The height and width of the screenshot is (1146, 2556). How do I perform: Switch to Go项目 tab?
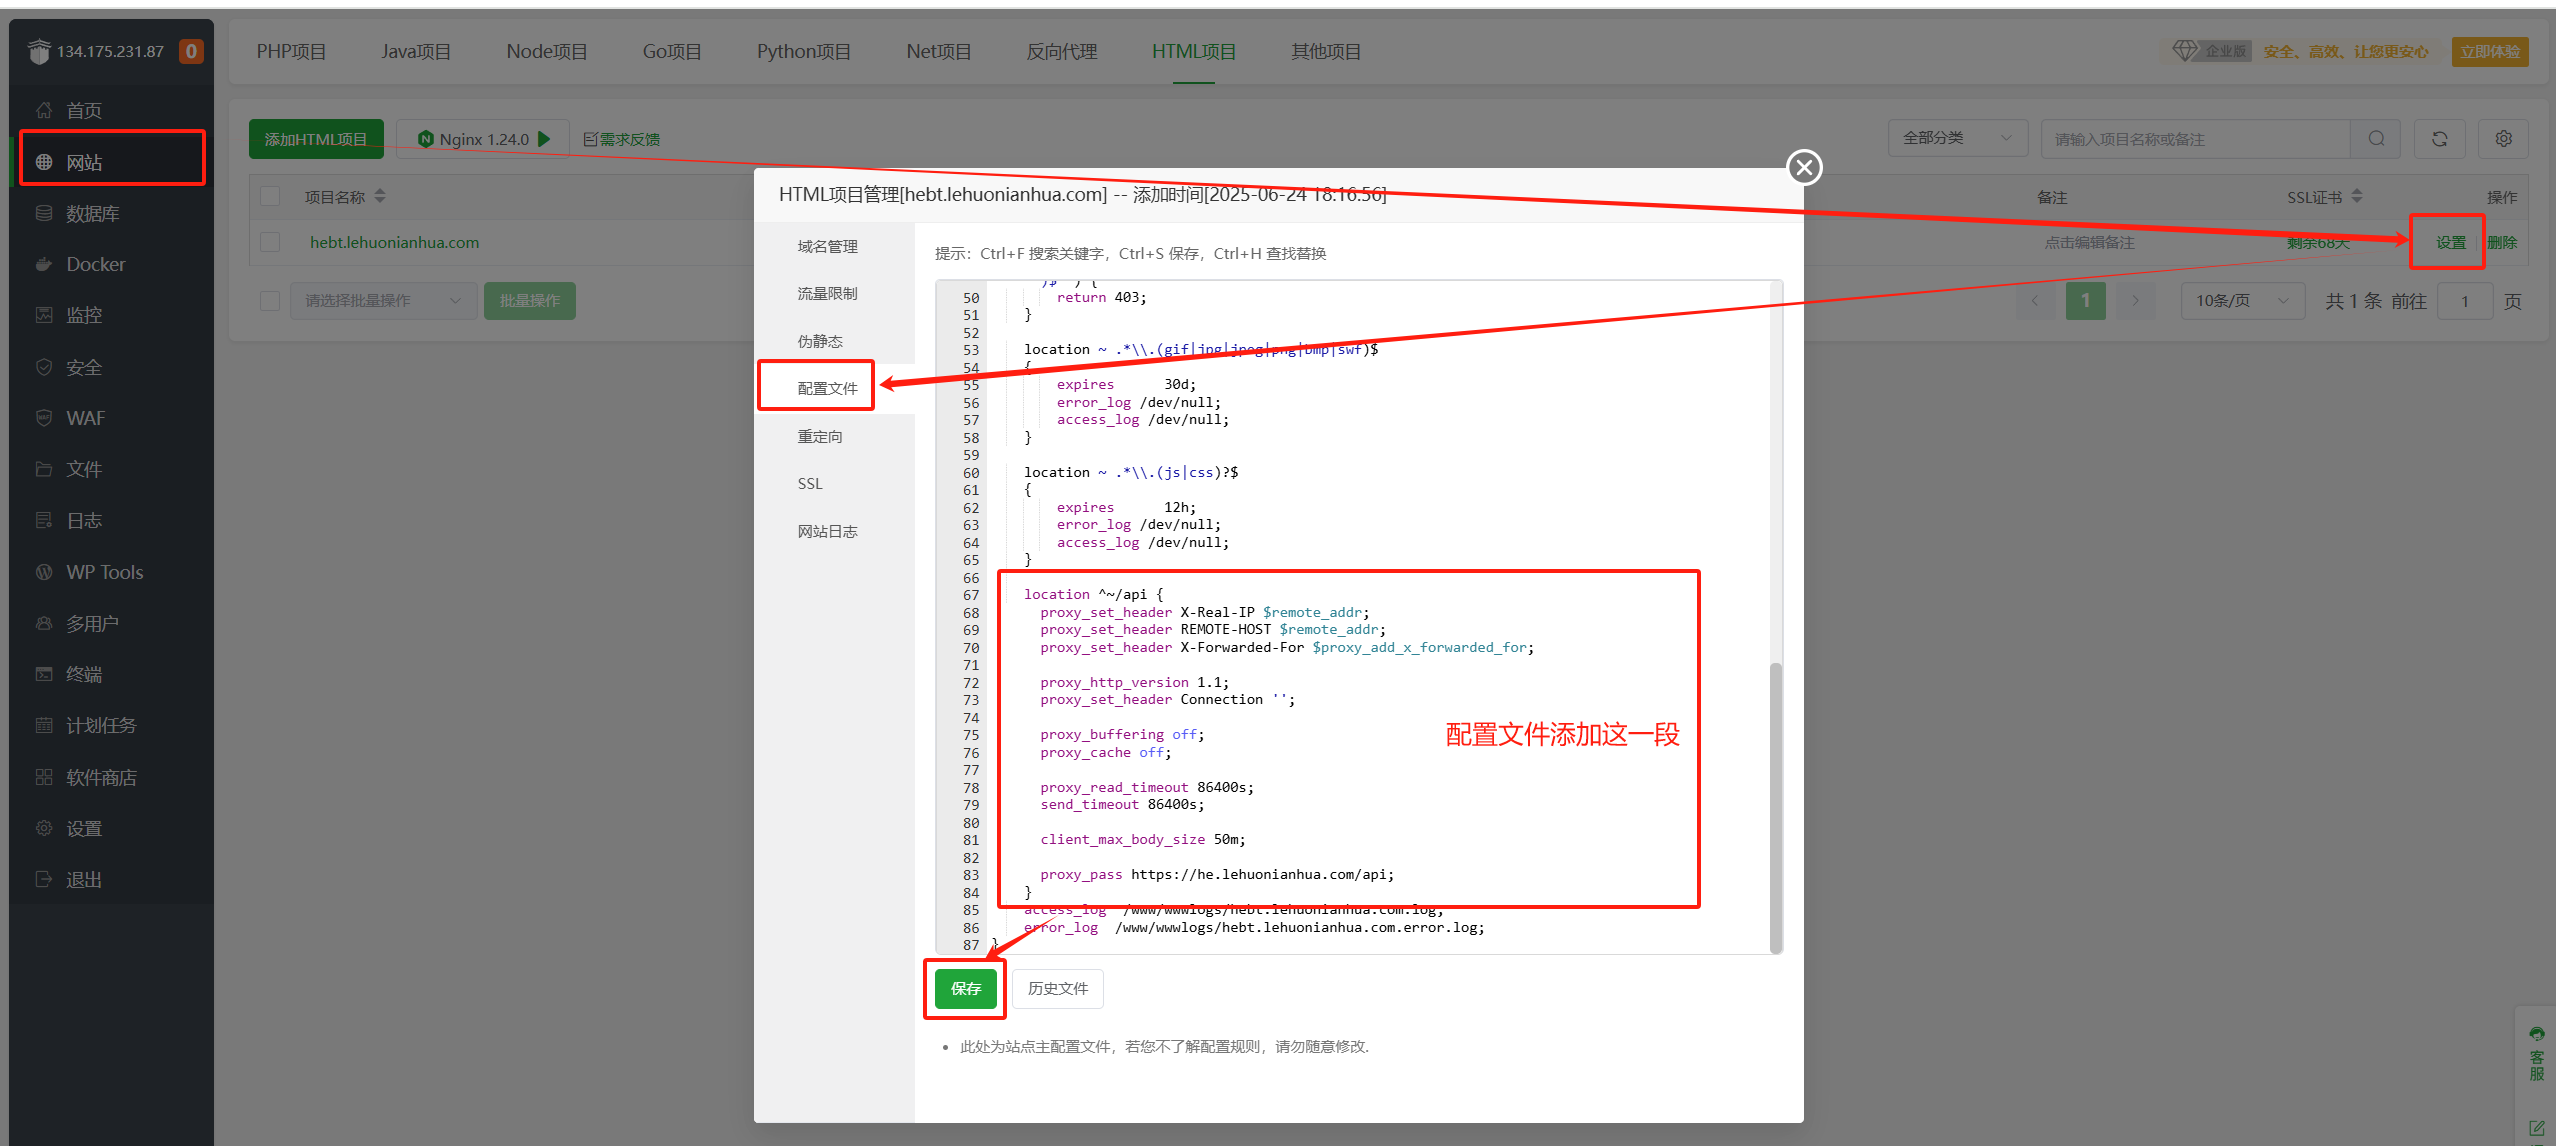point(672,51)
